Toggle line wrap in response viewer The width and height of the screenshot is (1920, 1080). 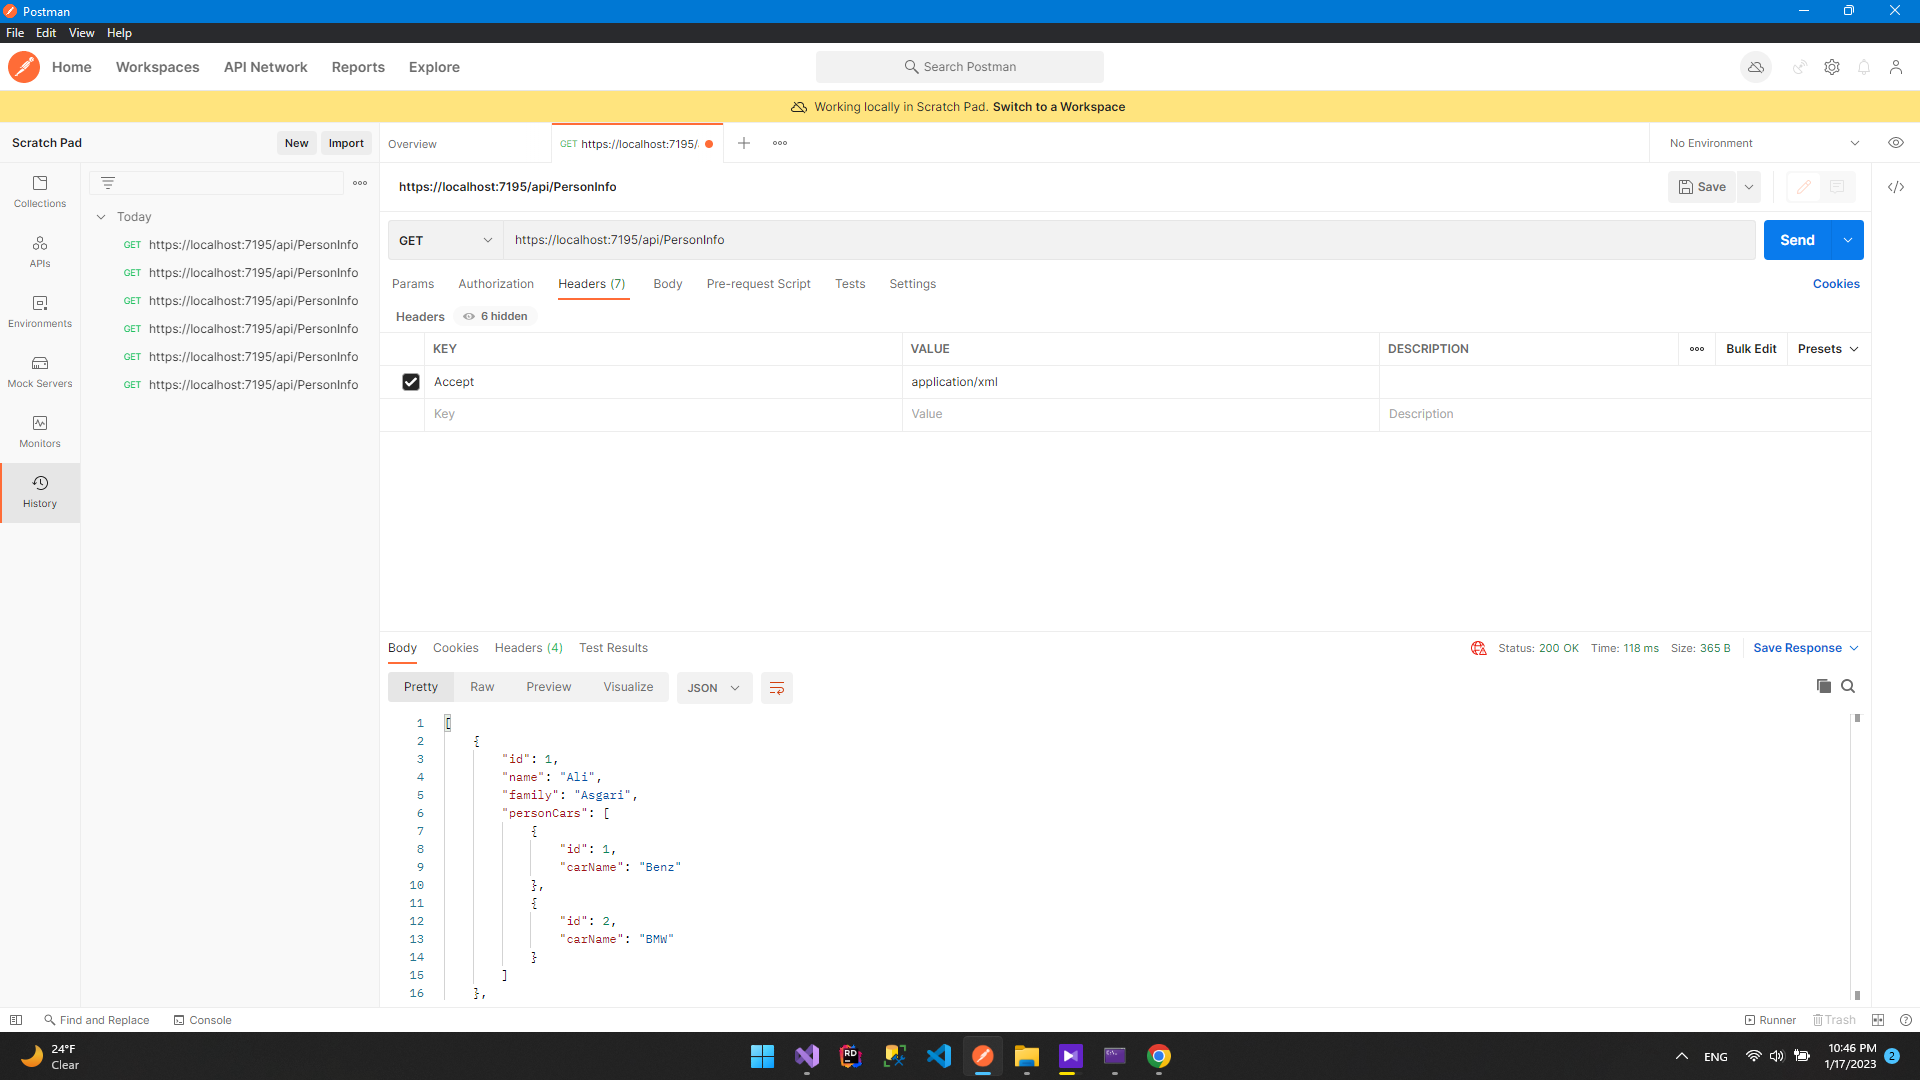click(x=777, y=688)
